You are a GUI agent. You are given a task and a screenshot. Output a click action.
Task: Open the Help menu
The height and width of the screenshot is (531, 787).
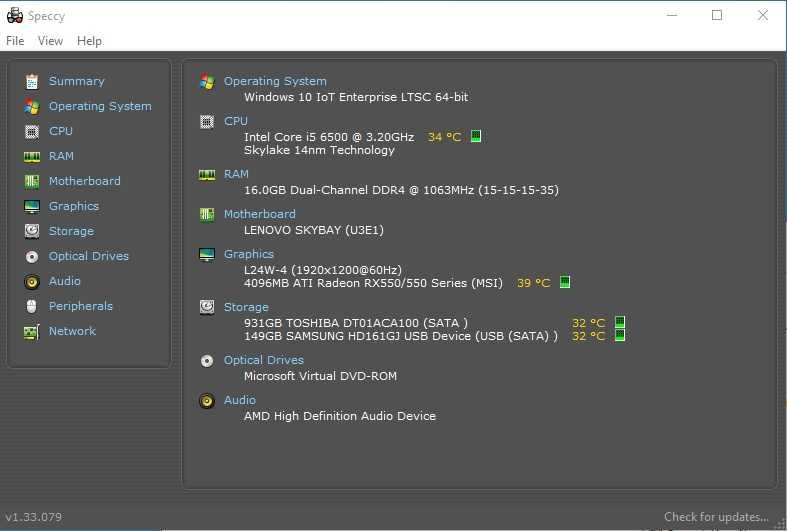pyautogui.click(x=89, y=41)
